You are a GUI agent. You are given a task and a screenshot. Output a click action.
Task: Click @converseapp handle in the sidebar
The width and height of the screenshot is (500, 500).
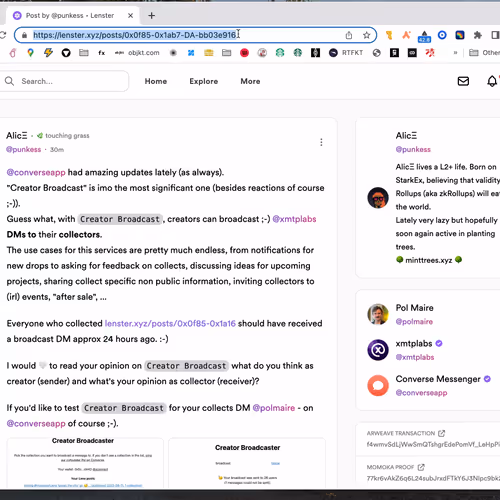[421, 393]
